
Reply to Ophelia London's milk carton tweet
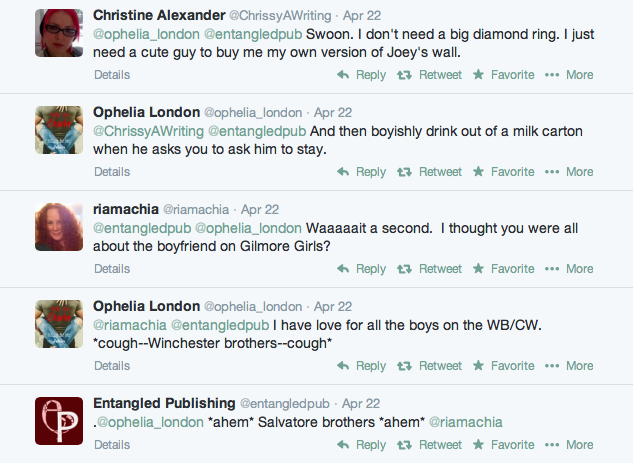point(362,172)
